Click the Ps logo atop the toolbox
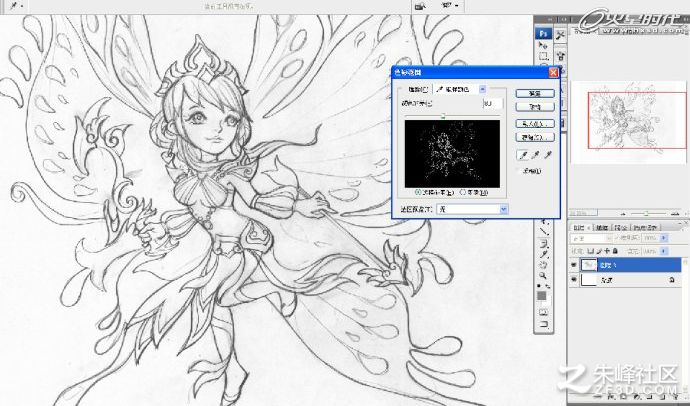690x406 pixels. (543, 33)
